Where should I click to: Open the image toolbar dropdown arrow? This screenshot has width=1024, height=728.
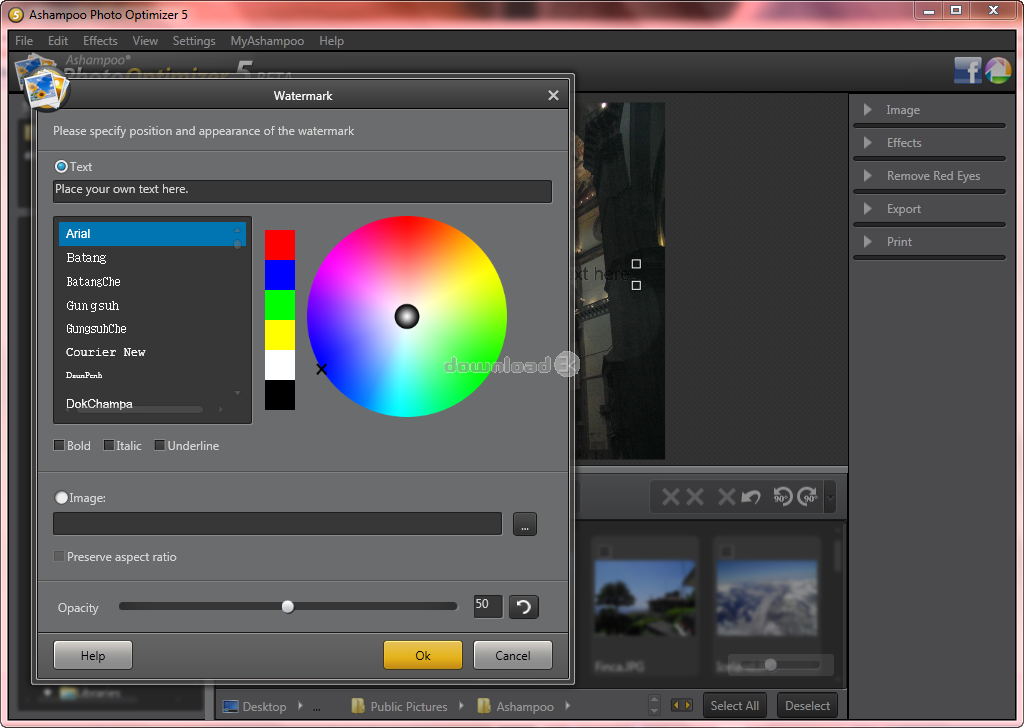tap(830, 498)
